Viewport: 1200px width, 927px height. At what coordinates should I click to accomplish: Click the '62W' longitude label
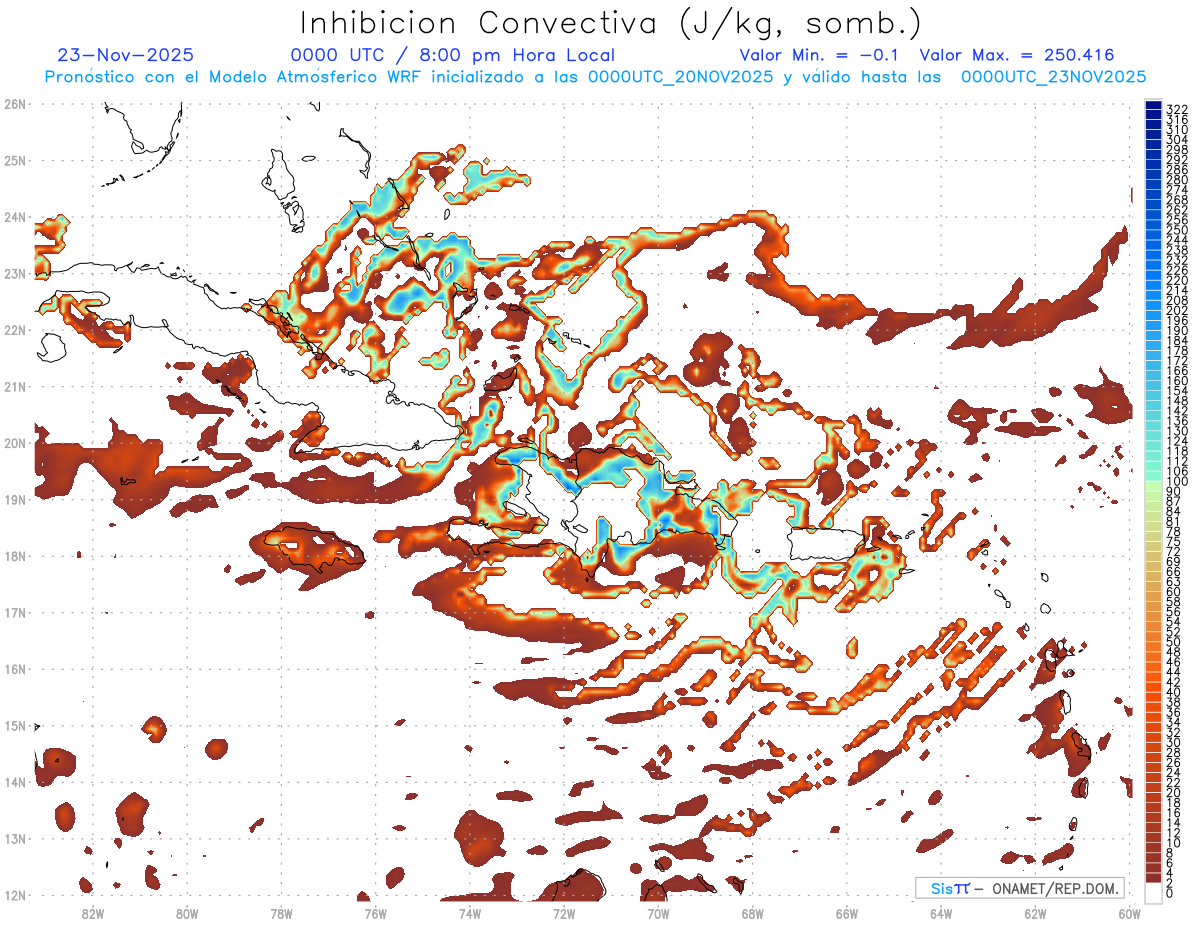(1035, 913)
